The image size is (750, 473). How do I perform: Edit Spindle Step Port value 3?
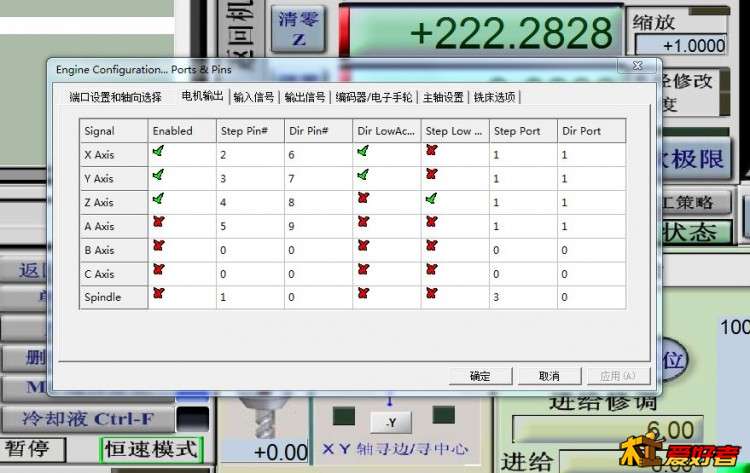tap(523, 297)
